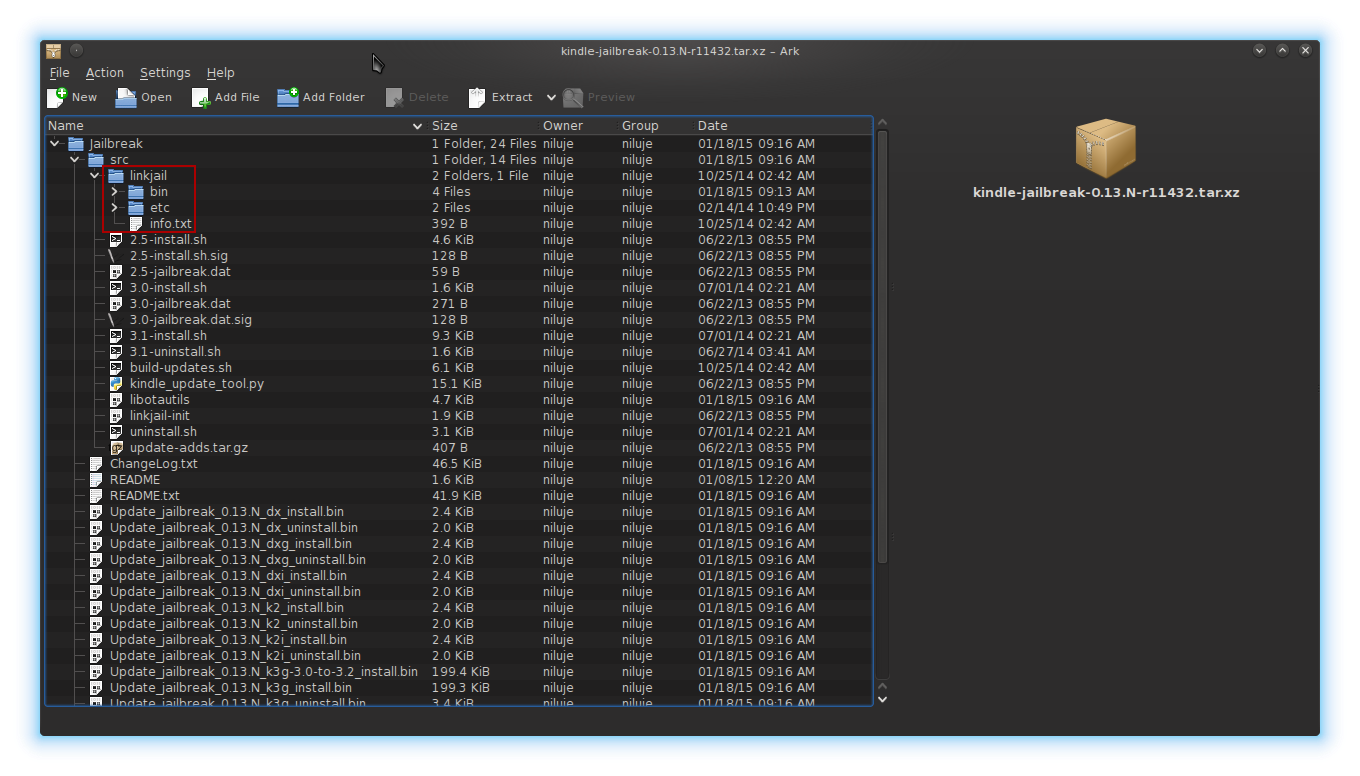Screen dimensions: 1360x776
Task: Click the Preview toolbar icon
Action: [573, 97]
